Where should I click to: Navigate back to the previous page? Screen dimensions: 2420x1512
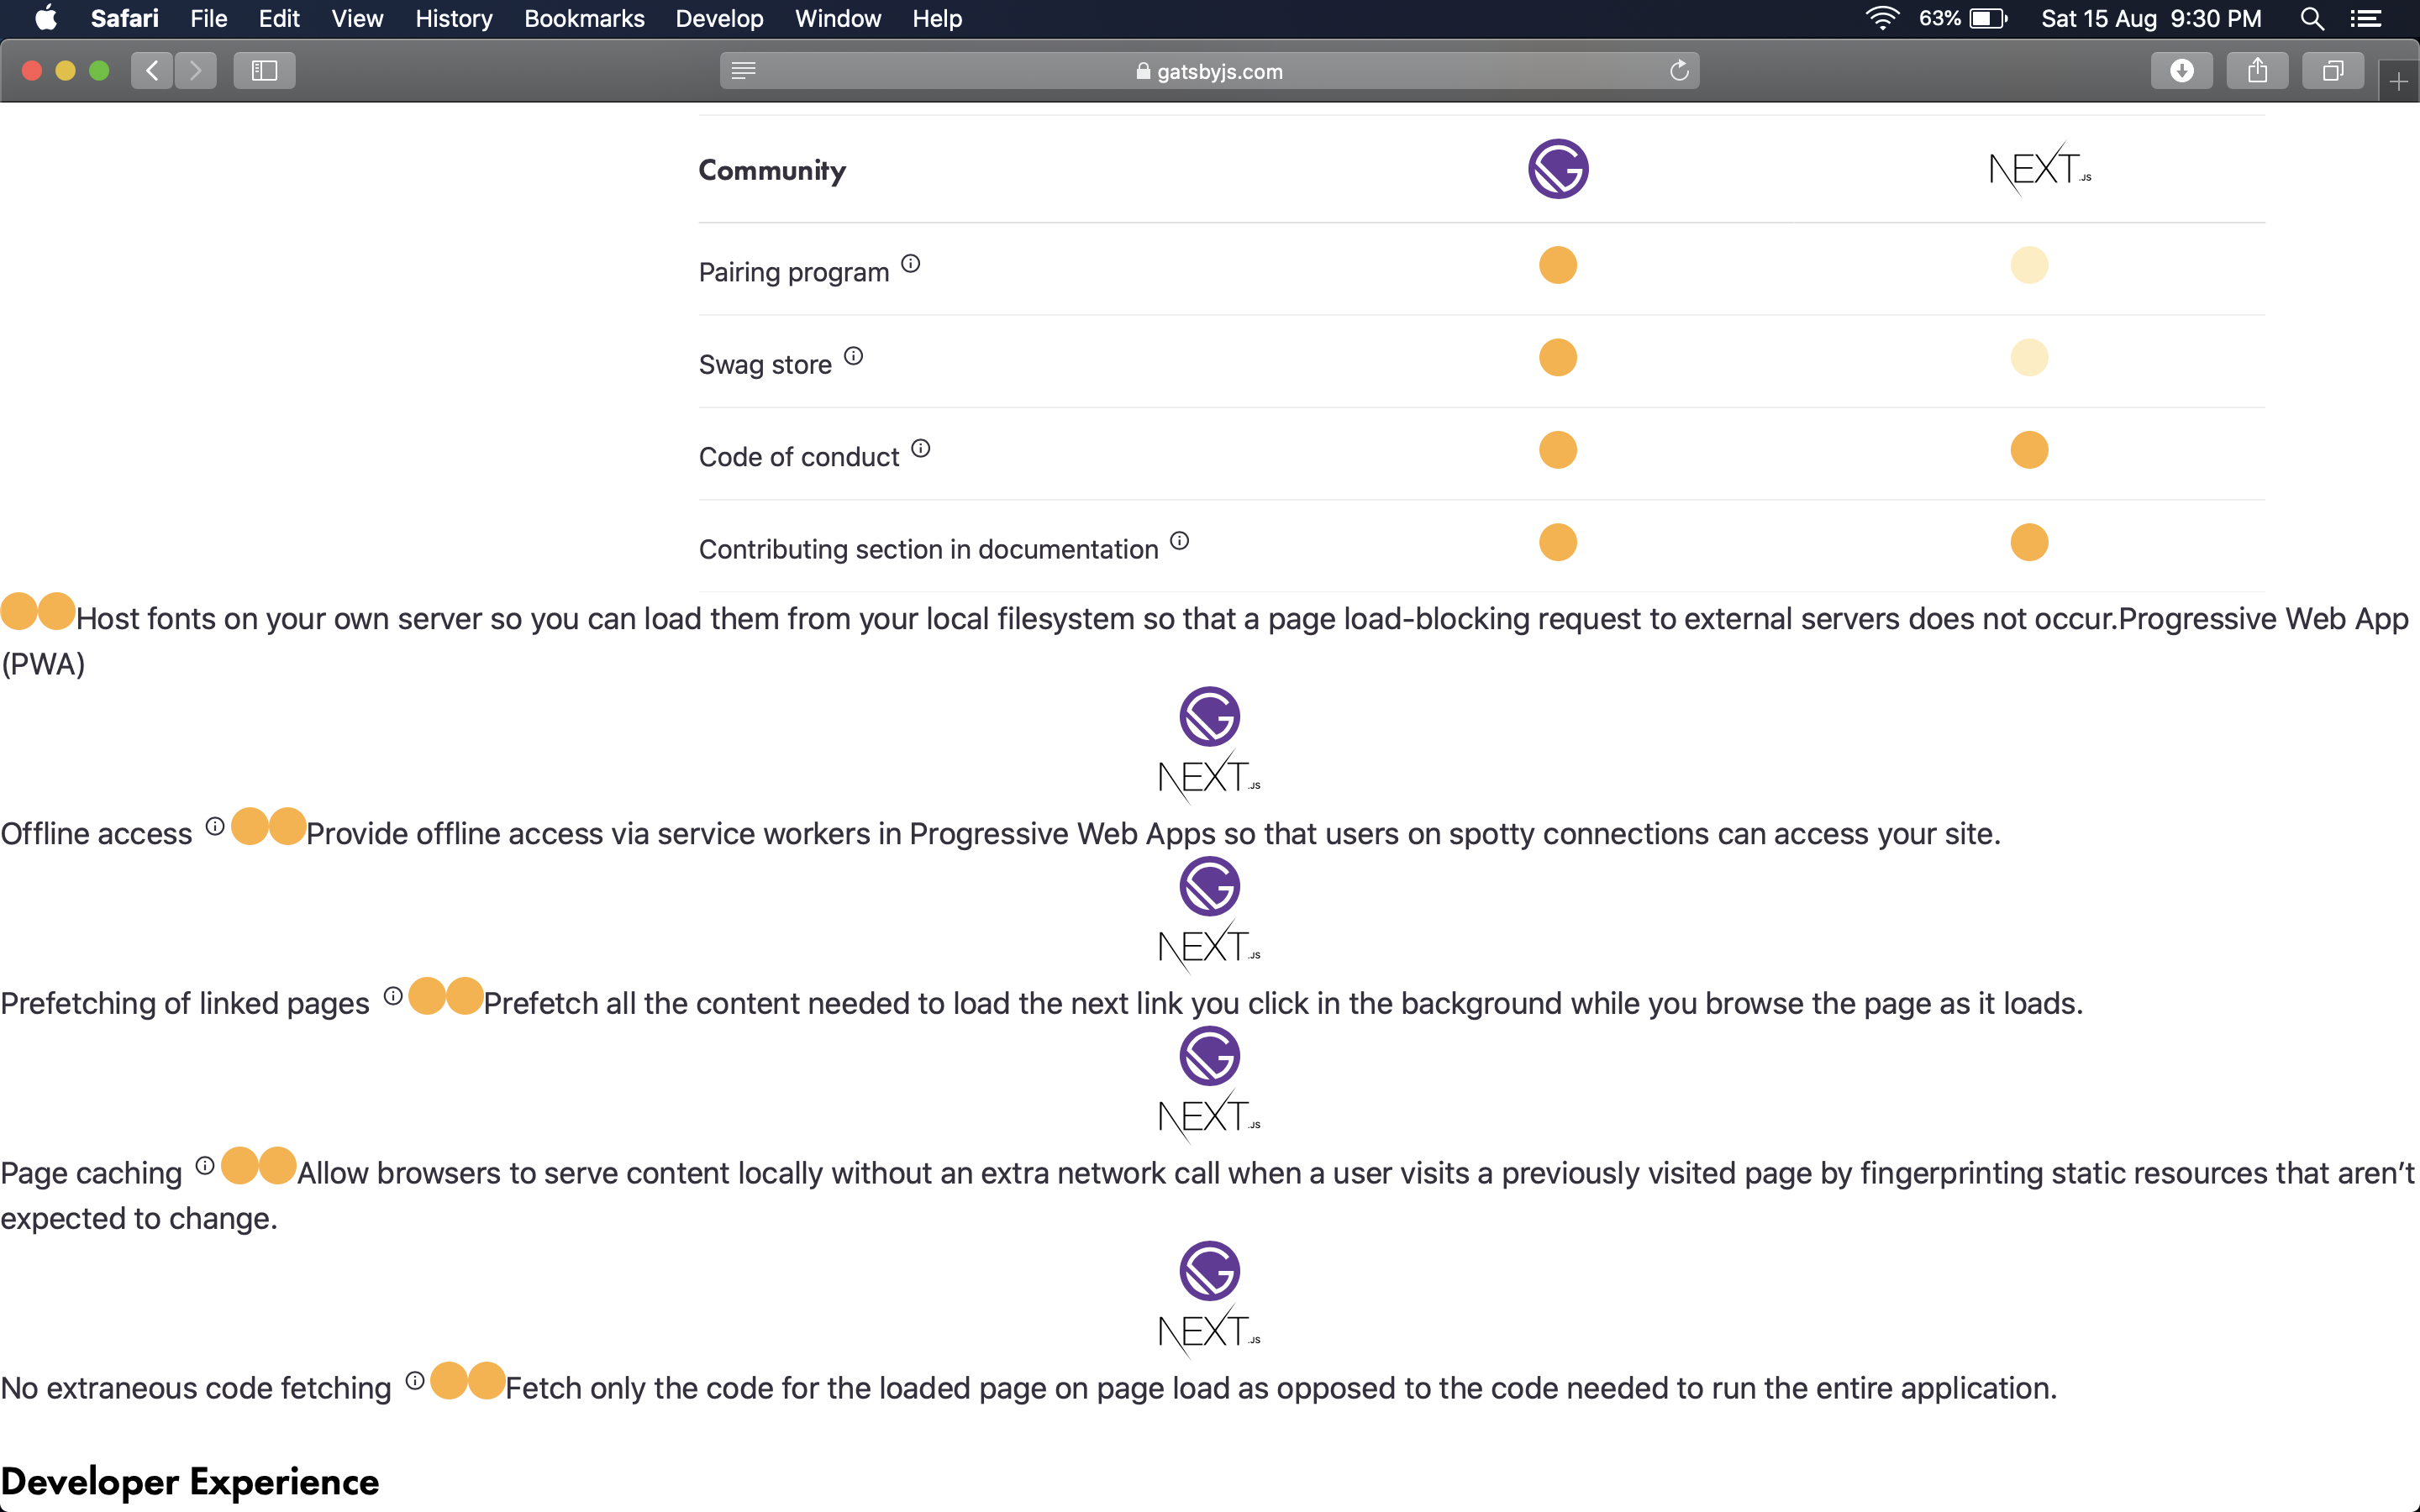[152, 70]
